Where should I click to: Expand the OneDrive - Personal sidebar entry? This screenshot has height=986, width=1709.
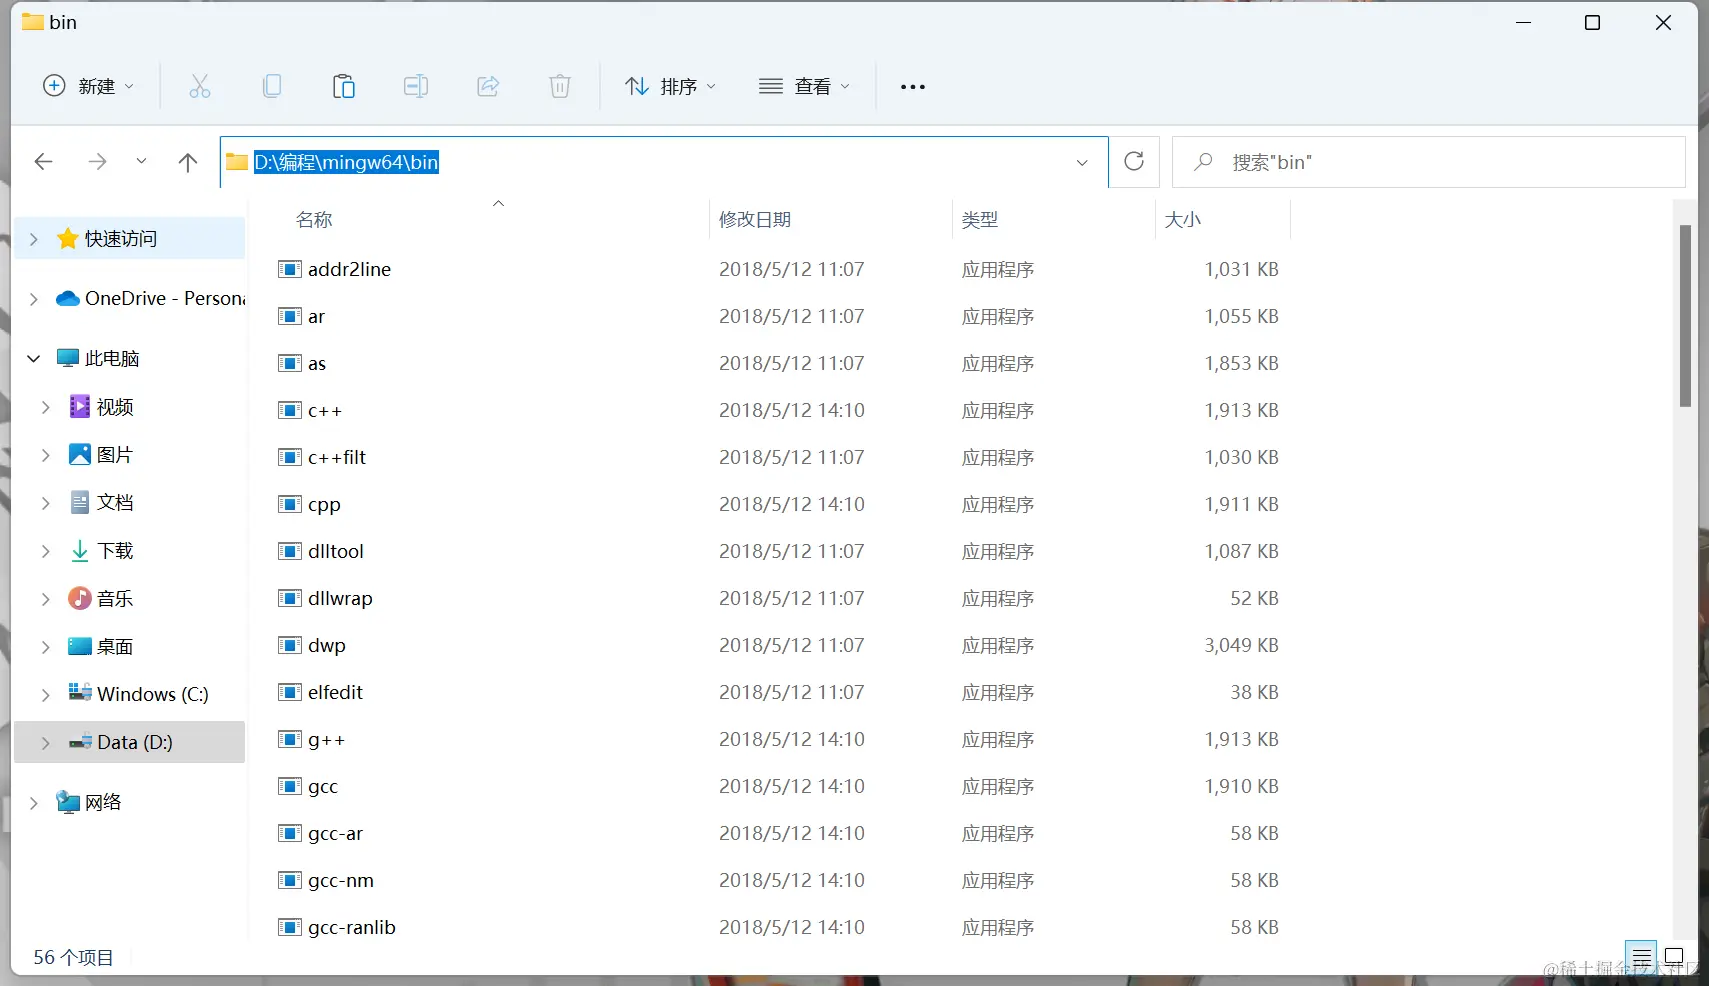33,298
